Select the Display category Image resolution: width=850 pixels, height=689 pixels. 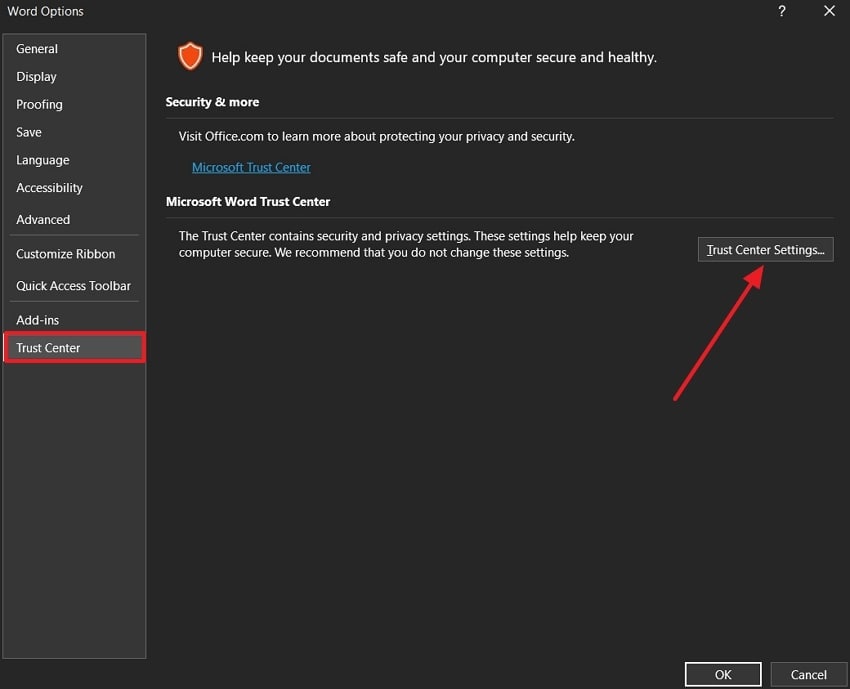pos(36,77)
